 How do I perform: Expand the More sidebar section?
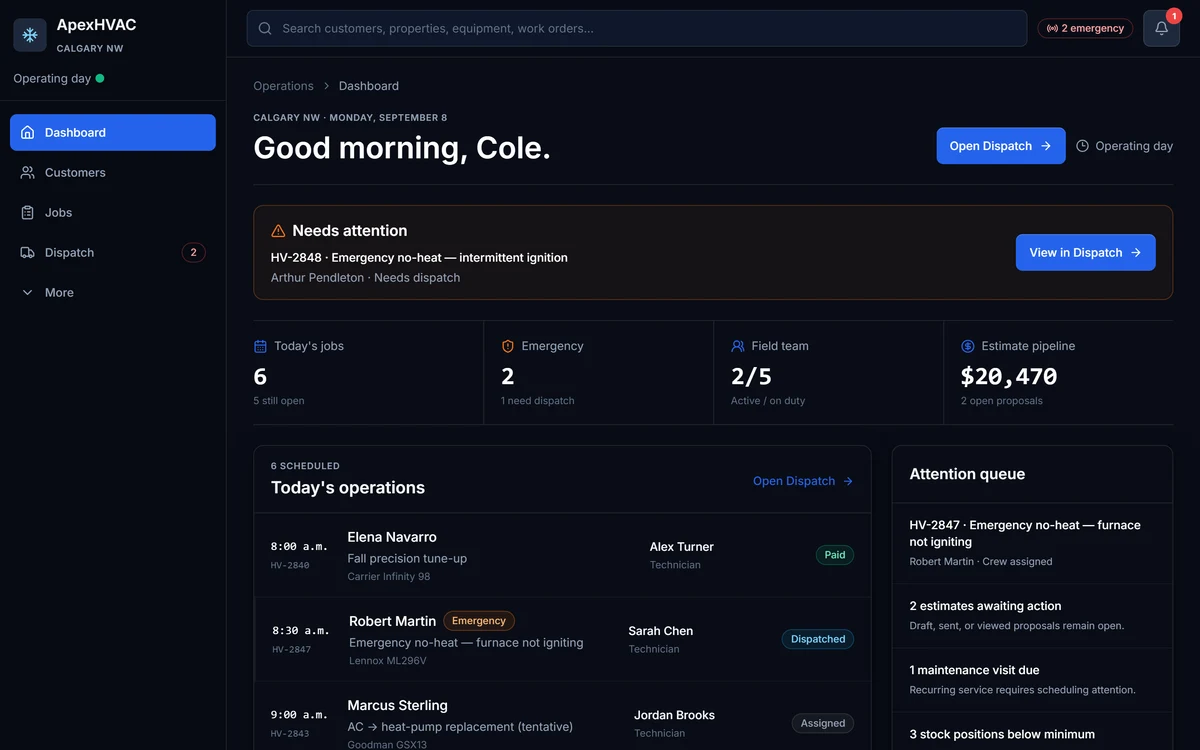[113, 293]
